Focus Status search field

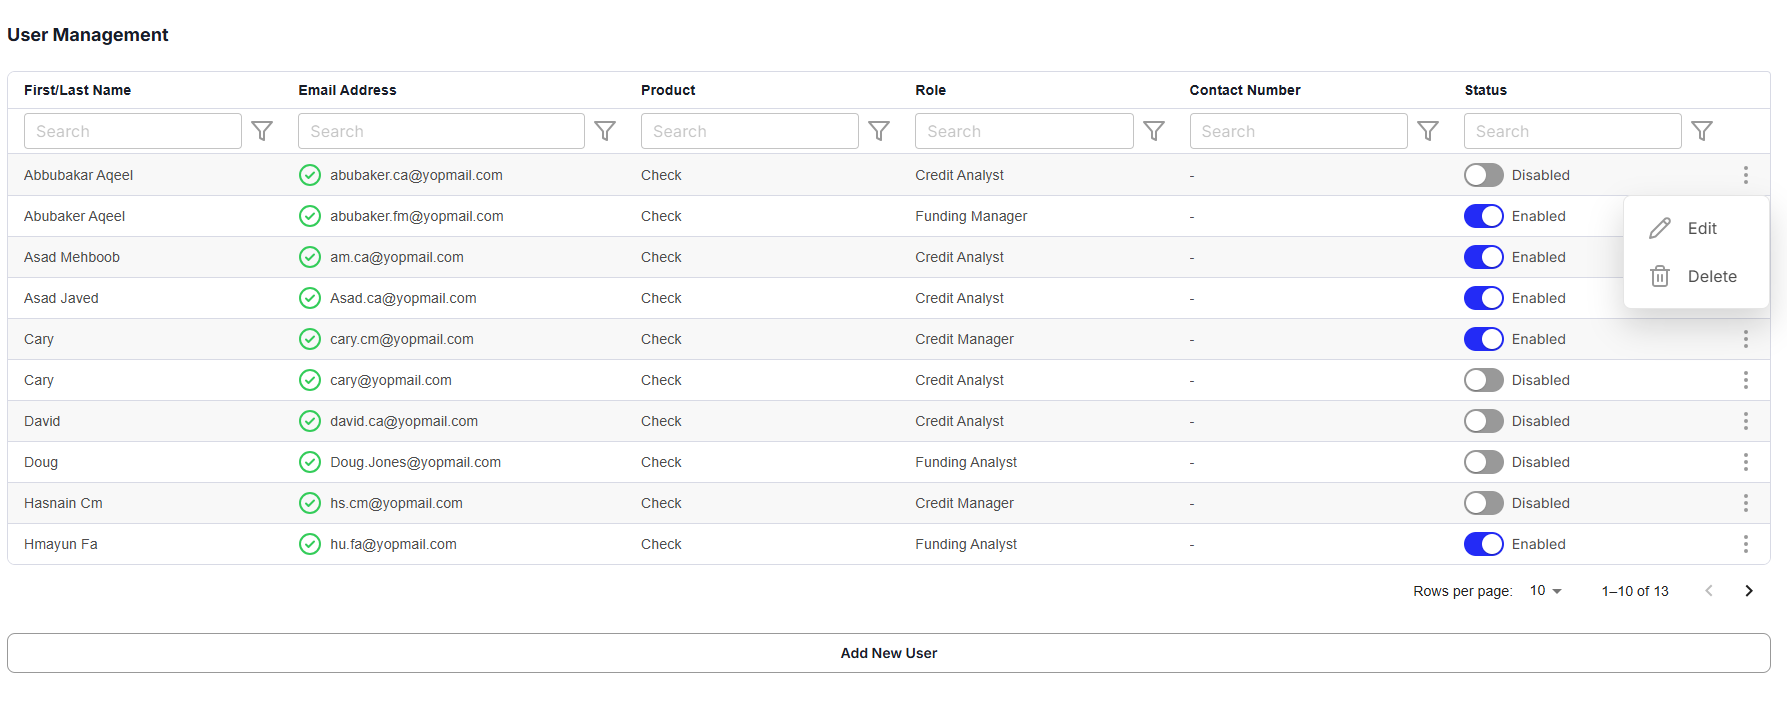(x=1573, y=131)
